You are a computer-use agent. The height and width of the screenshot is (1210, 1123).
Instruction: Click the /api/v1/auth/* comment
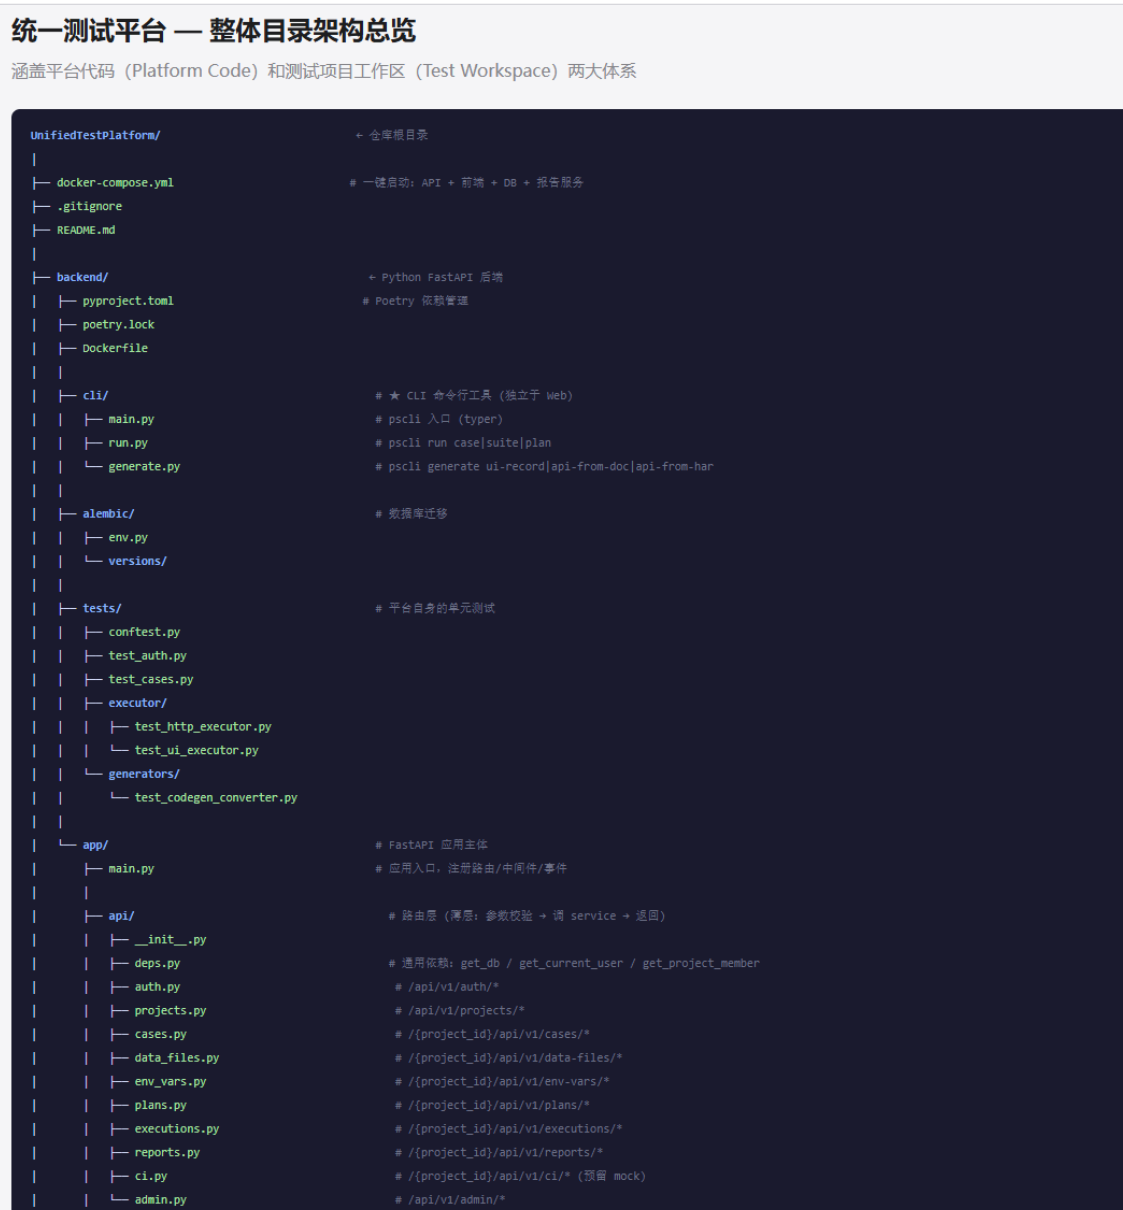[x=447, y=987]
